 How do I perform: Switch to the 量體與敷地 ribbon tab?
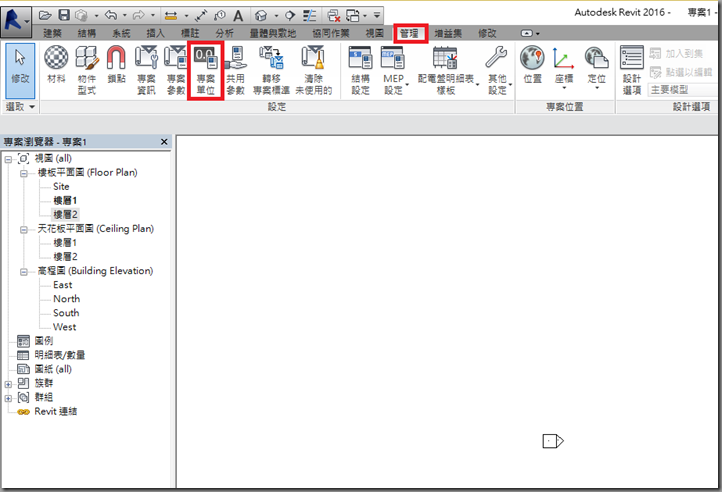click(x=273, y=33)
